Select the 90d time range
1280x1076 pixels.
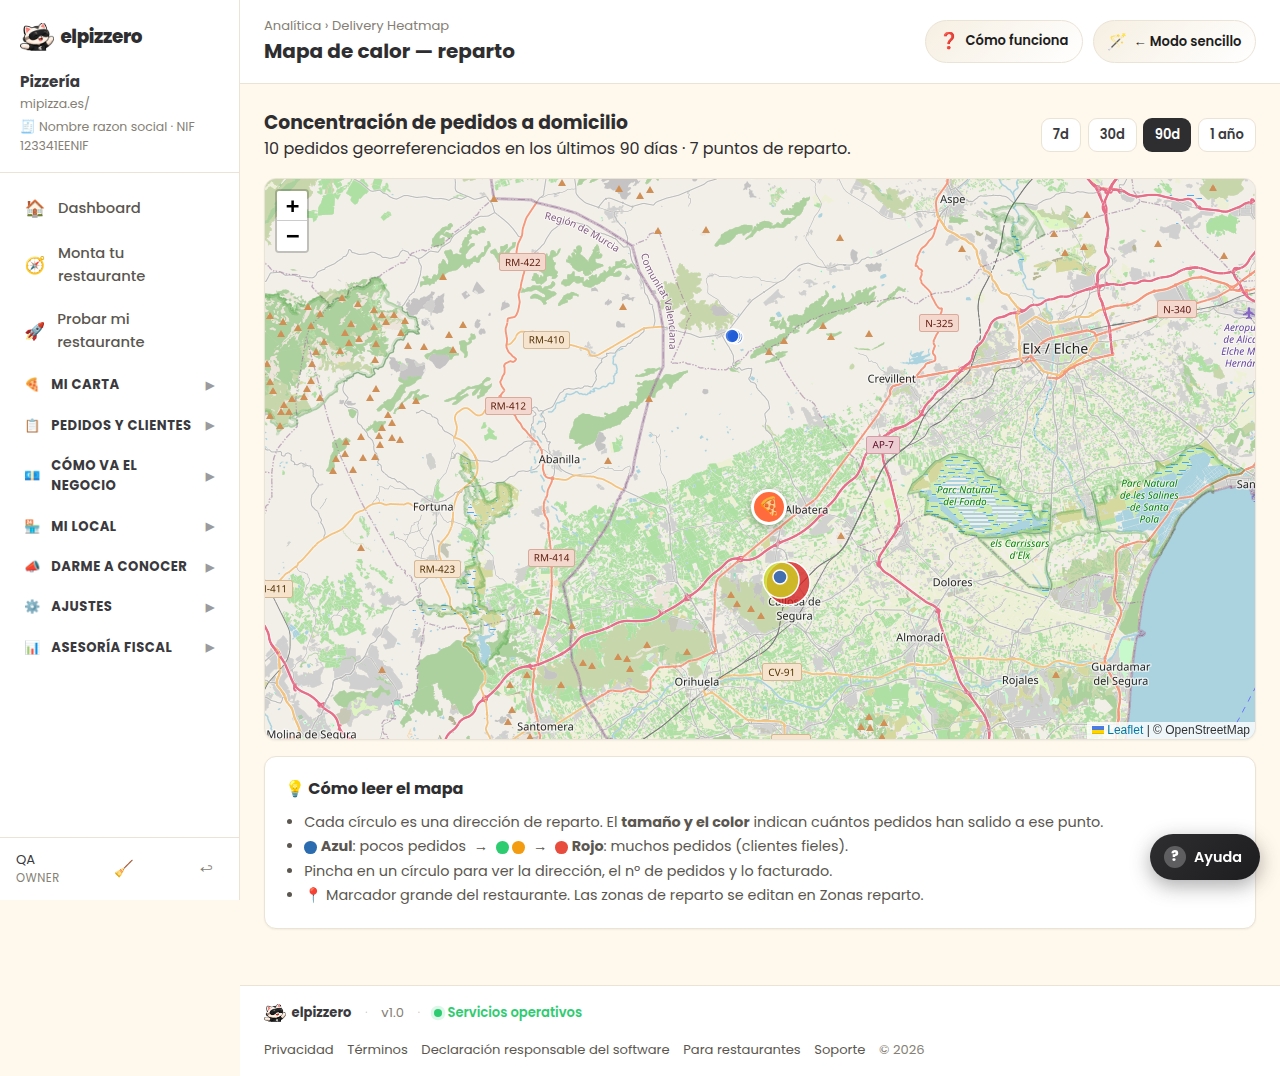(1167, 134)
